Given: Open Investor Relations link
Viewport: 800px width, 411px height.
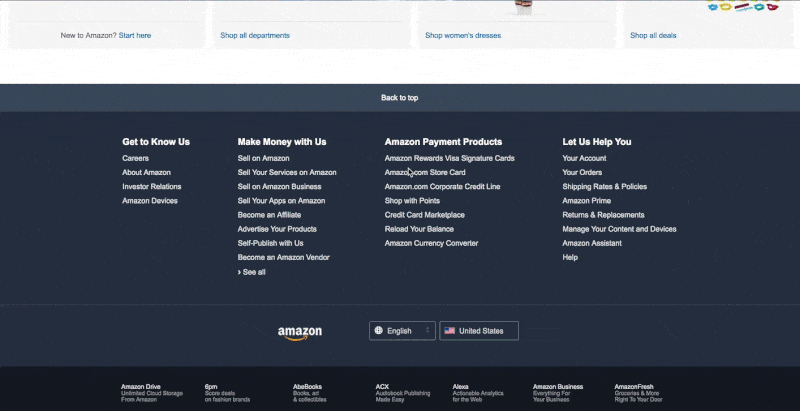Looking at the screenshot, I should click(x=152, y=187).
